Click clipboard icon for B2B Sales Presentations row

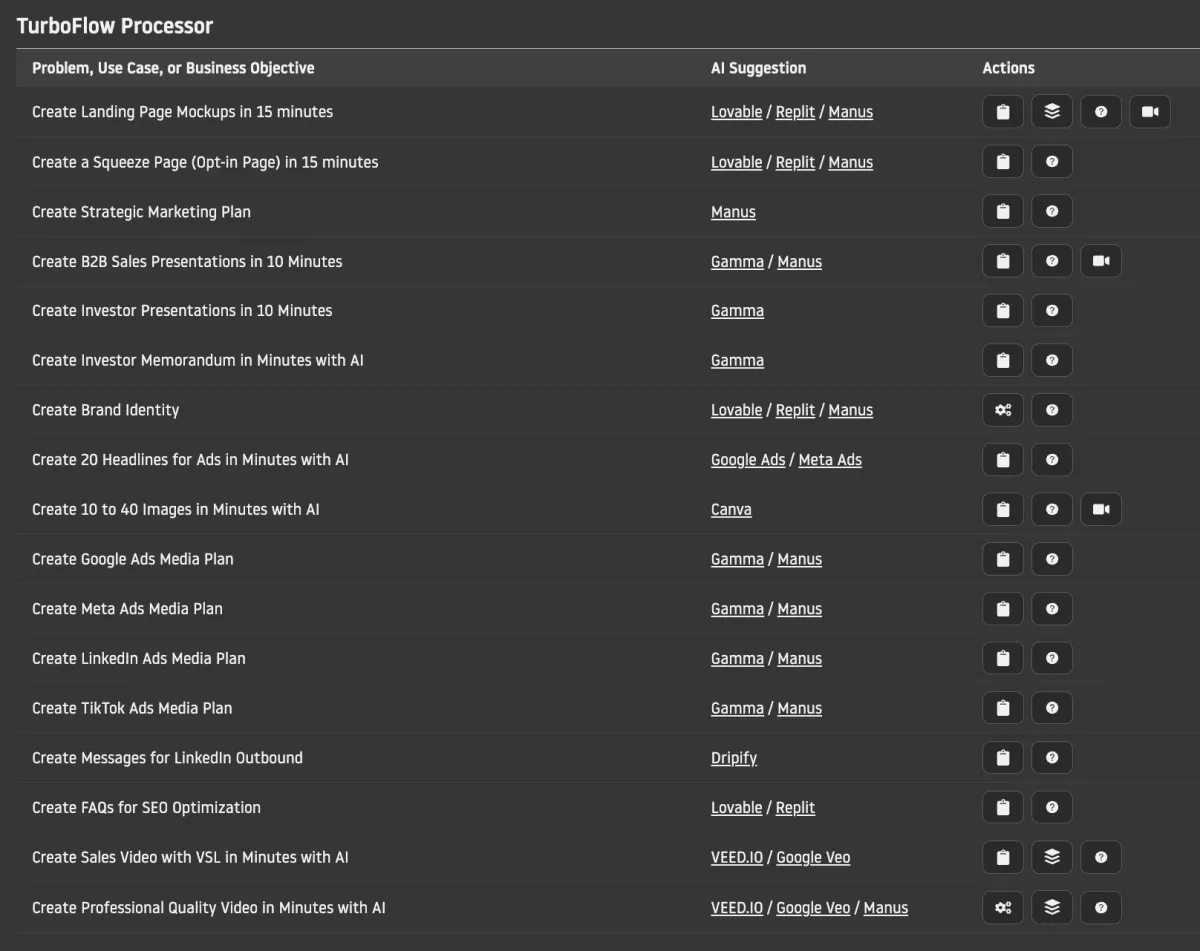pos(1003,261)
